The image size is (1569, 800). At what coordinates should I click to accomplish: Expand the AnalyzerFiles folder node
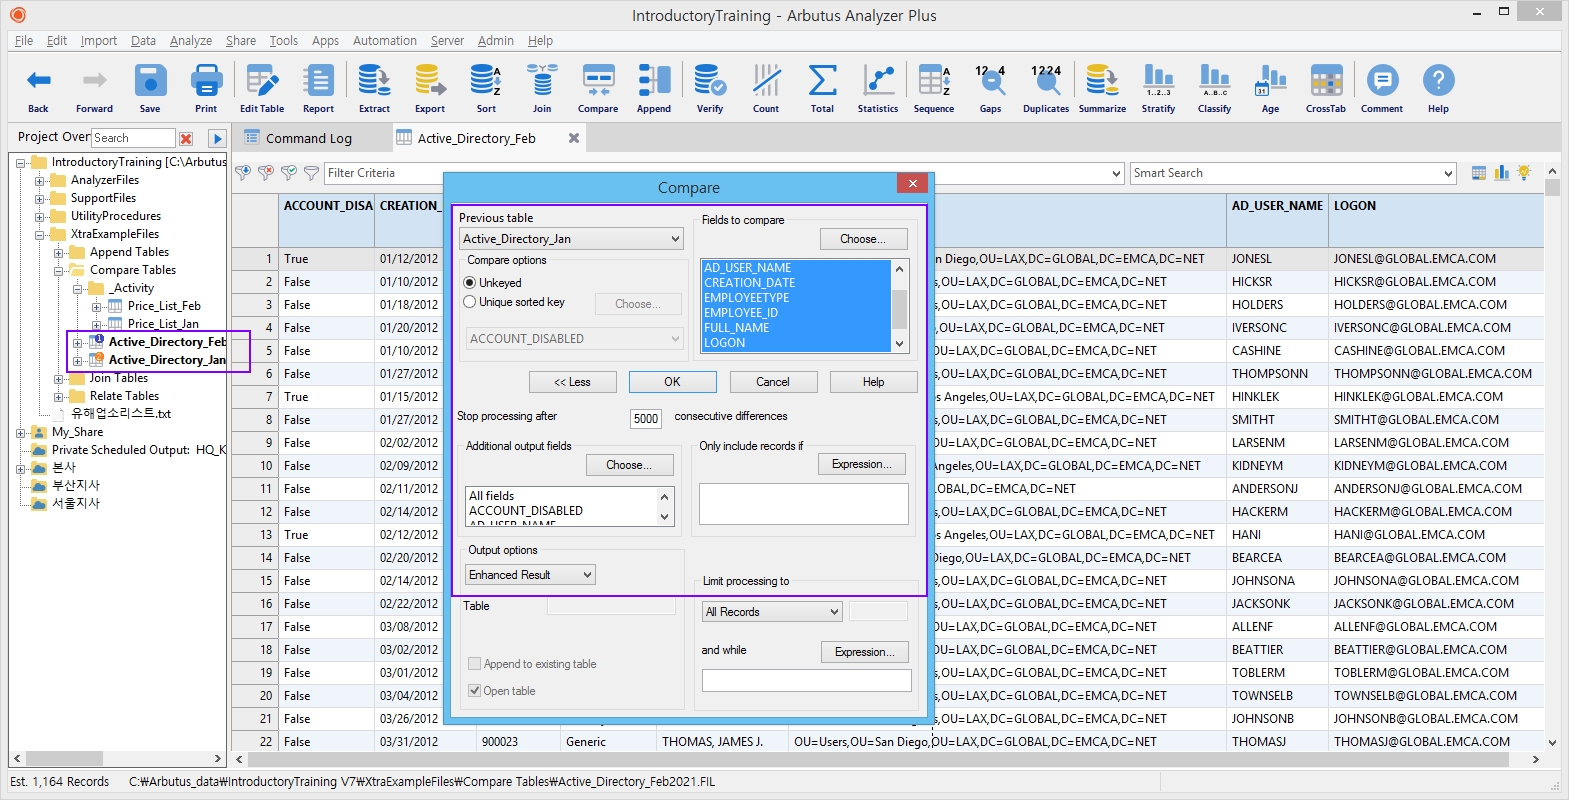pyautogui.click(x=40, y=181)
